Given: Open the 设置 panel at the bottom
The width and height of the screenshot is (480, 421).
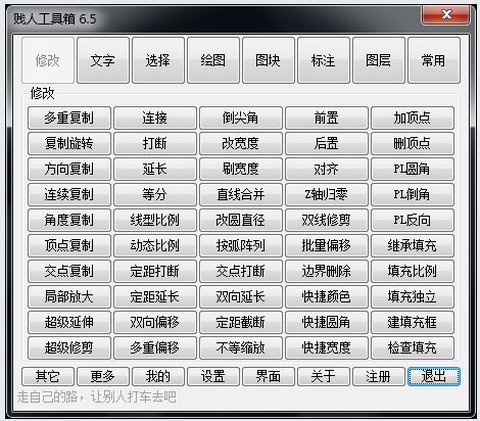Looking at the screenshot, I should [213, 377].
